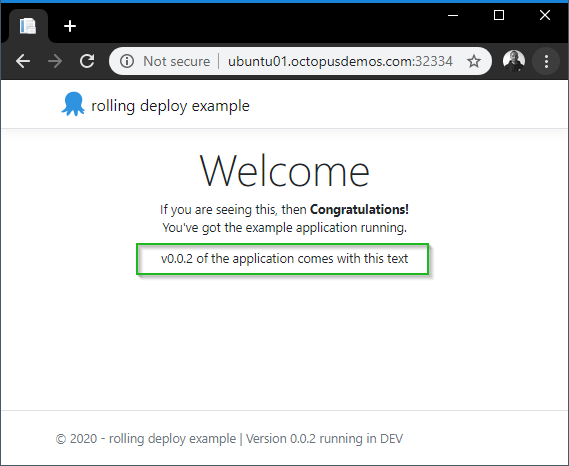The height and width of the screenshot is (466, 569).
Task: Open a new tab with the plus
Action: (x=70, y=26)
